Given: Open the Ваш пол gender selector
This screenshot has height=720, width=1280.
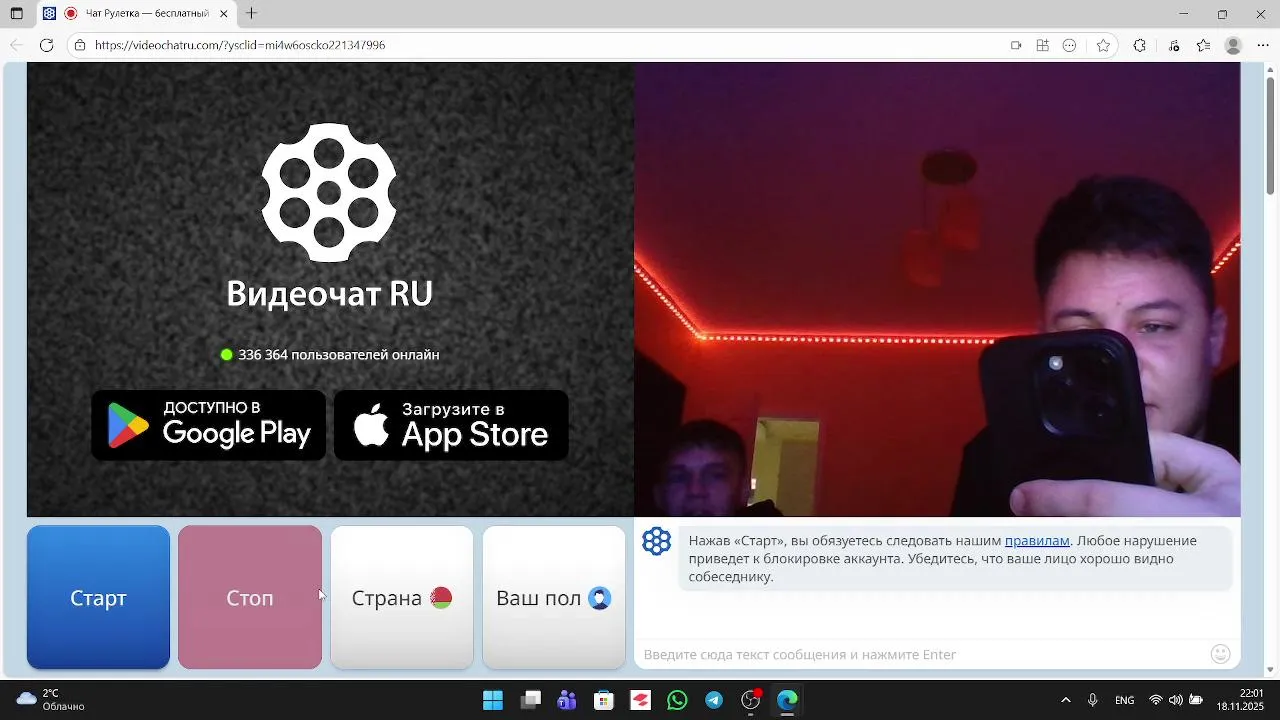Looking at the screenshot, I should [x=554, y=598].
